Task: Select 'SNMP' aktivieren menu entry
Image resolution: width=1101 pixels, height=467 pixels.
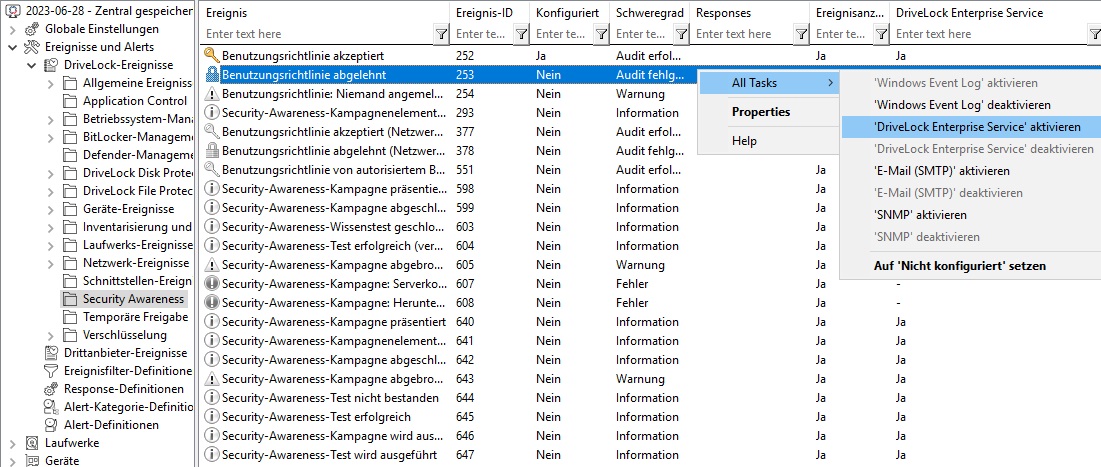Action: [970, 215]
